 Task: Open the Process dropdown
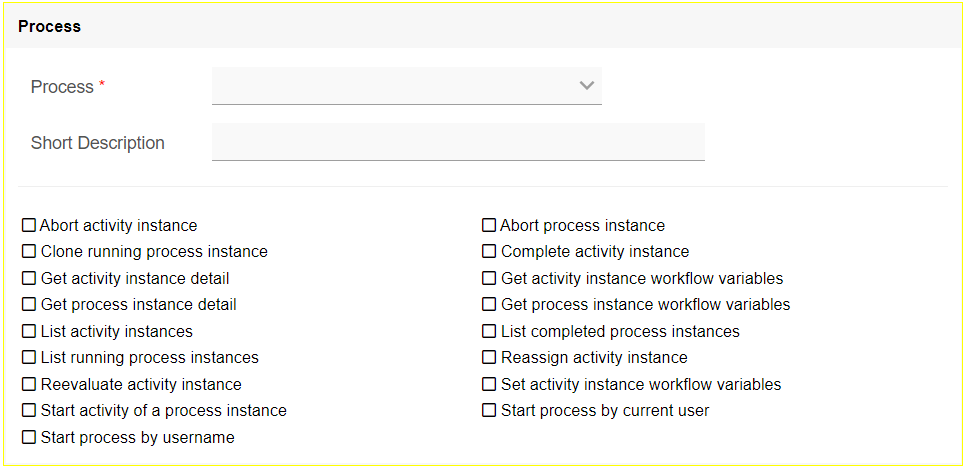(406, 86)
